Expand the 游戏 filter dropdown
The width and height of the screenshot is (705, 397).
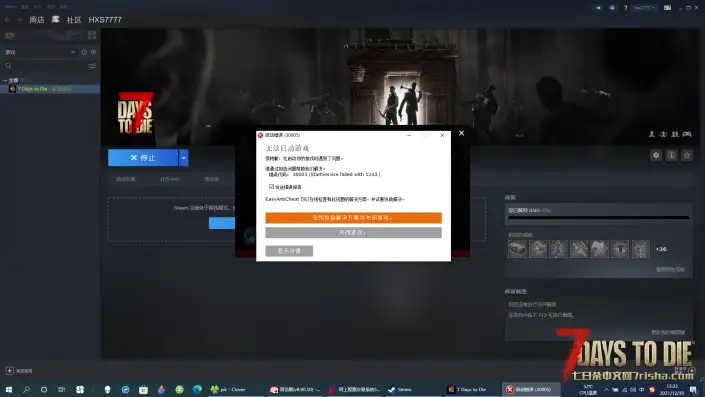click(x=40, y=52)
